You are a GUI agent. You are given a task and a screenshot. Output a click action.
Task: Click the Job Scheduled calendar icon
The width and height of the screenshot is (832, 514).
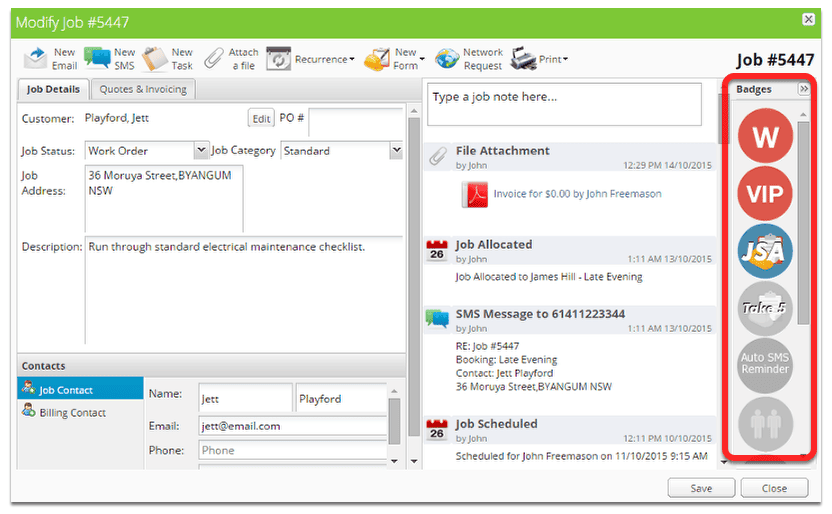pos(437,430)
